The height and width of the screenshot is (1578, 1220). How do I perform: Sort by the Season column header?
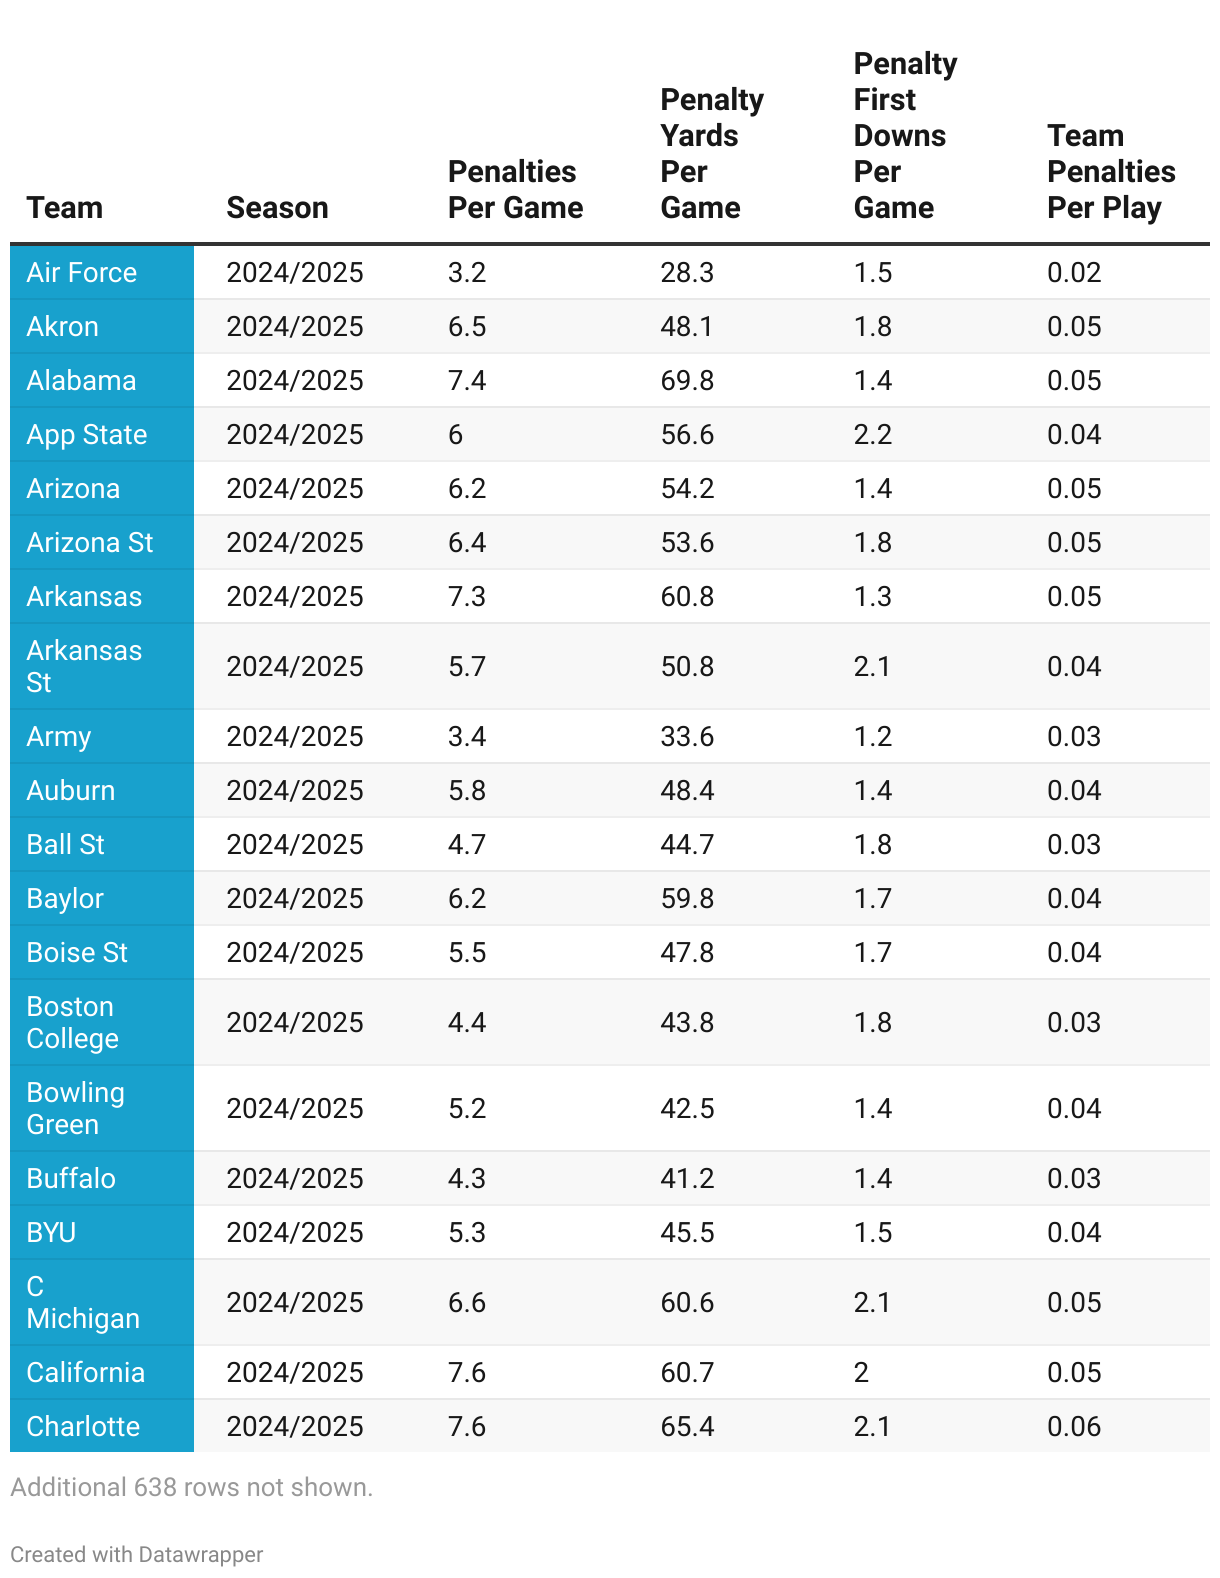click(x=277, y=208)
